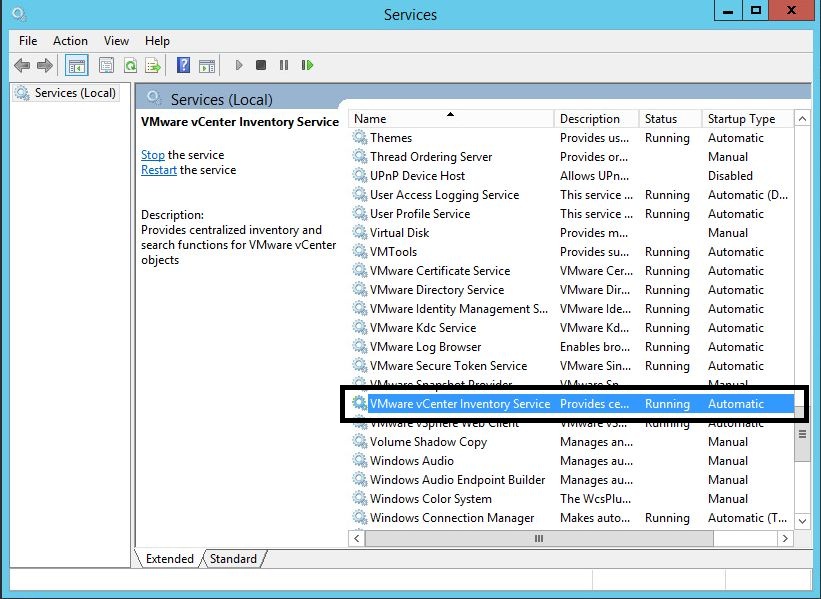Click the Back arrow in toolbar
Viewport: 821px width, 599px height.
pos(22,66)
